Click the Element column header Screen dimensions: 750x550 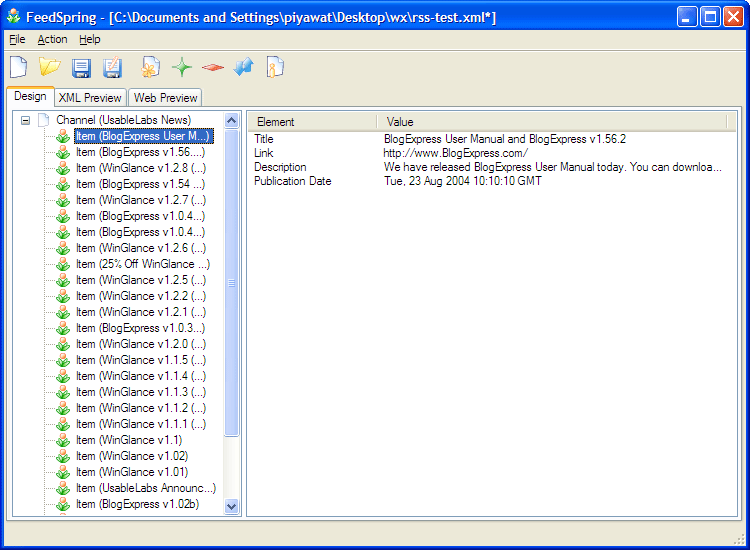312,122
